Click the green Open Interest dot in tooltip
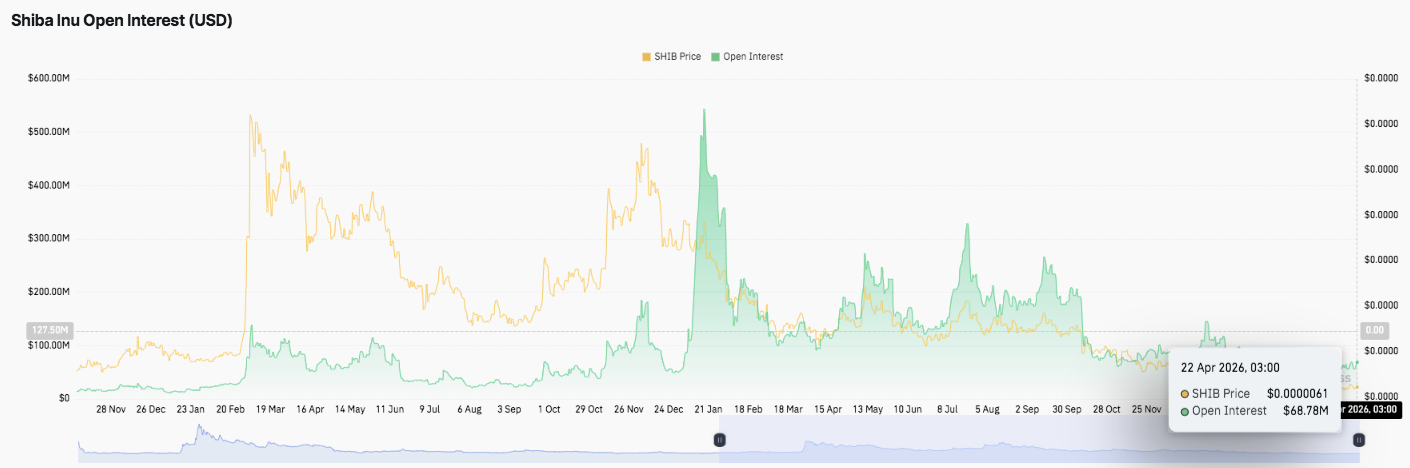Screen dimensions: 1410x468 click(x=1185, y=411)
